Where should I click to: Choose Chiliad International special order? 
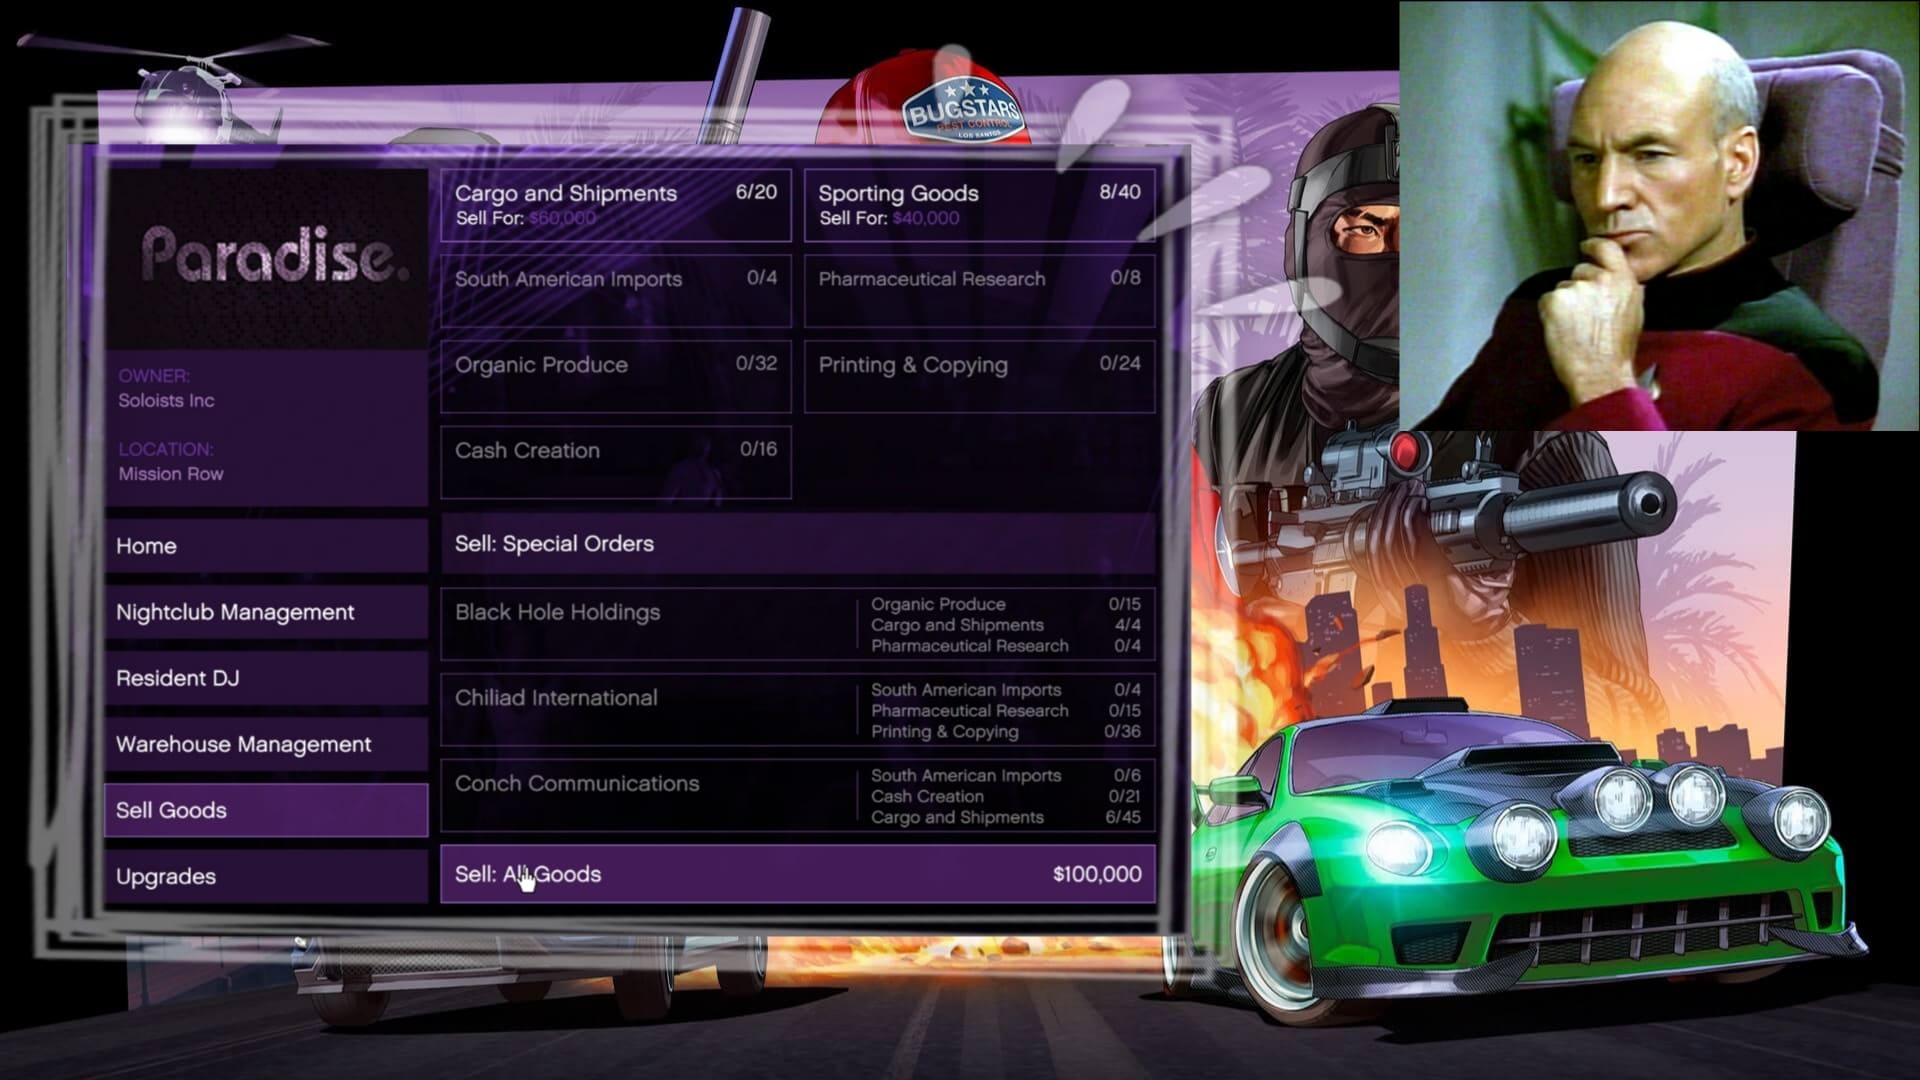coord(798,710)
